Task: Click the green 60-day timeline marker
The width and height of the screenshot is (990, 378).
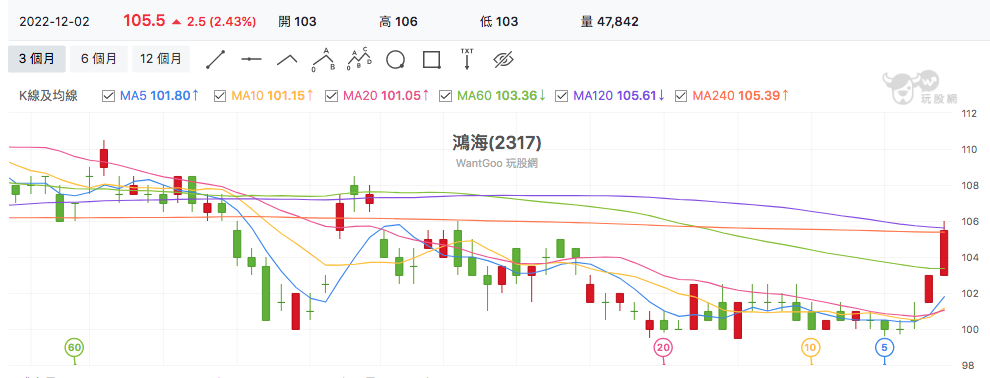Action: (x=75, y=347)
